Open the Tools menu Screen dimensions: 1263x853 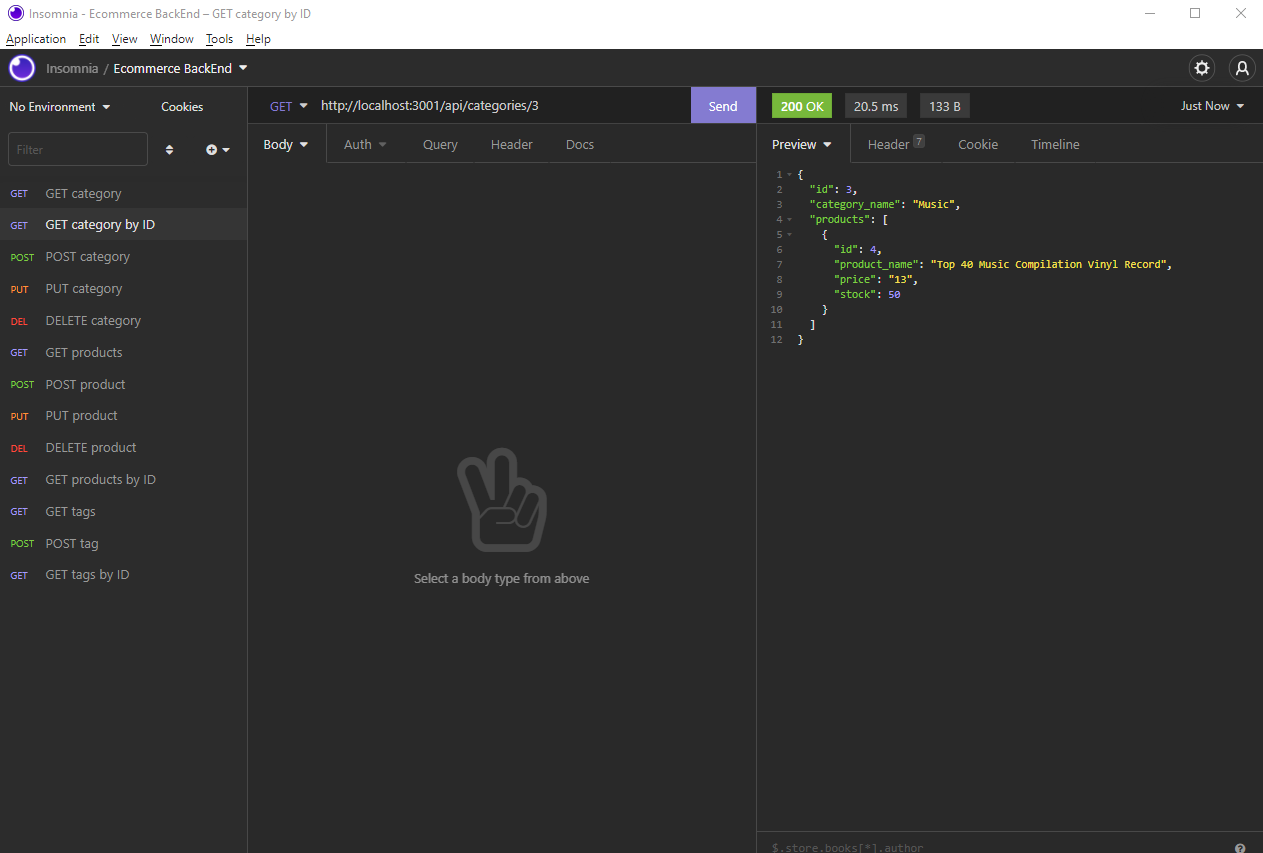tap(219, 38)
